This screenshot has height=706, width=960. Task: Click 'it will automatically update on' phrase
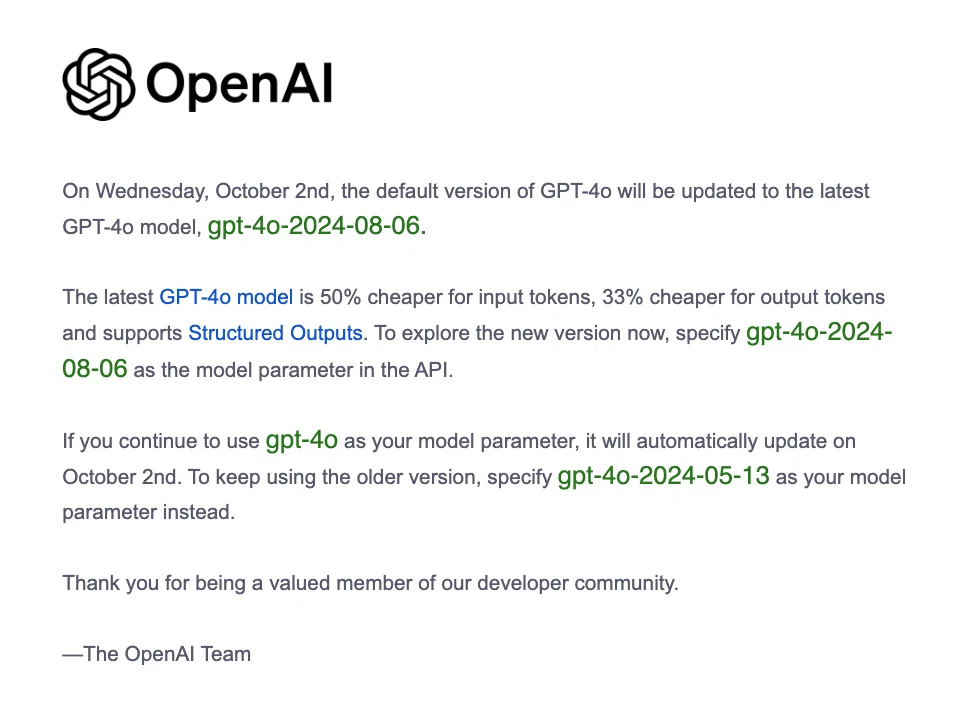(721, 441)
